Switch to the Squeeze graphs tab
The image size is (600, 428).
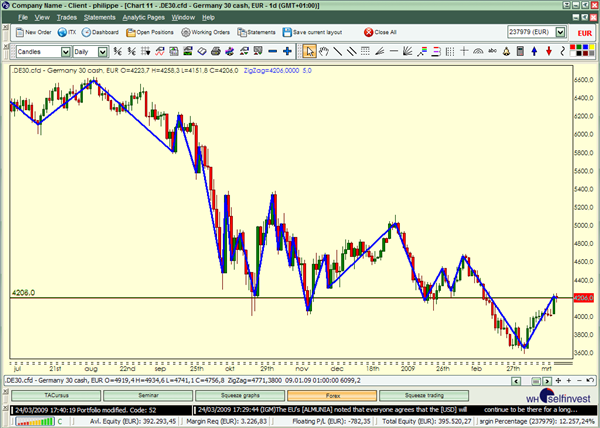(x=240, y=395)
